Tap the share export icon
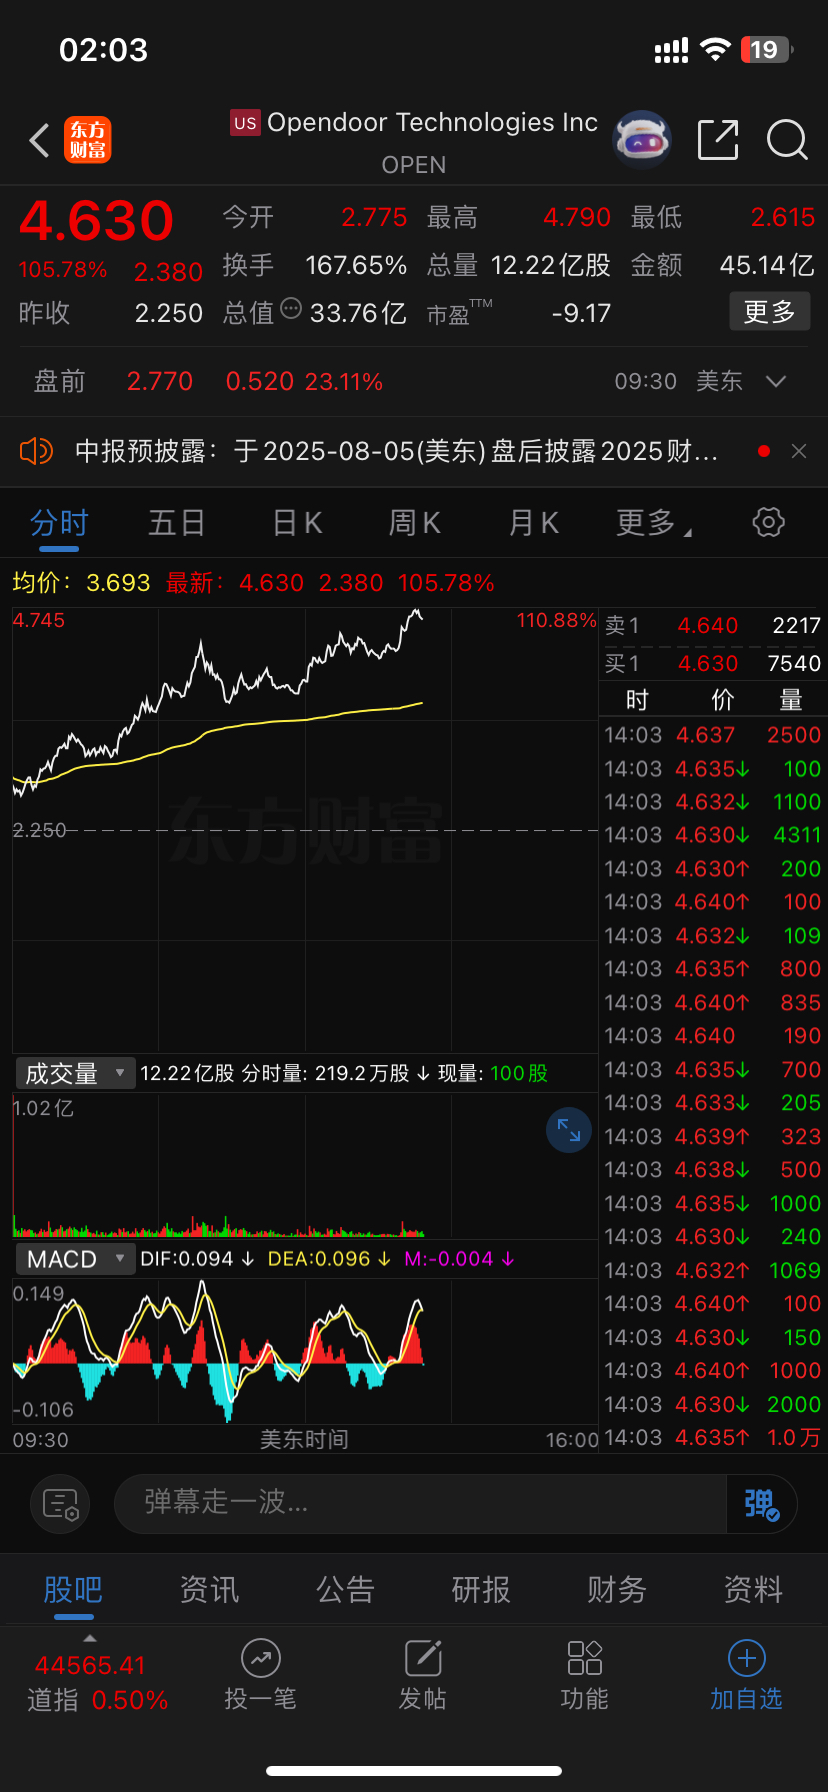 718,140
